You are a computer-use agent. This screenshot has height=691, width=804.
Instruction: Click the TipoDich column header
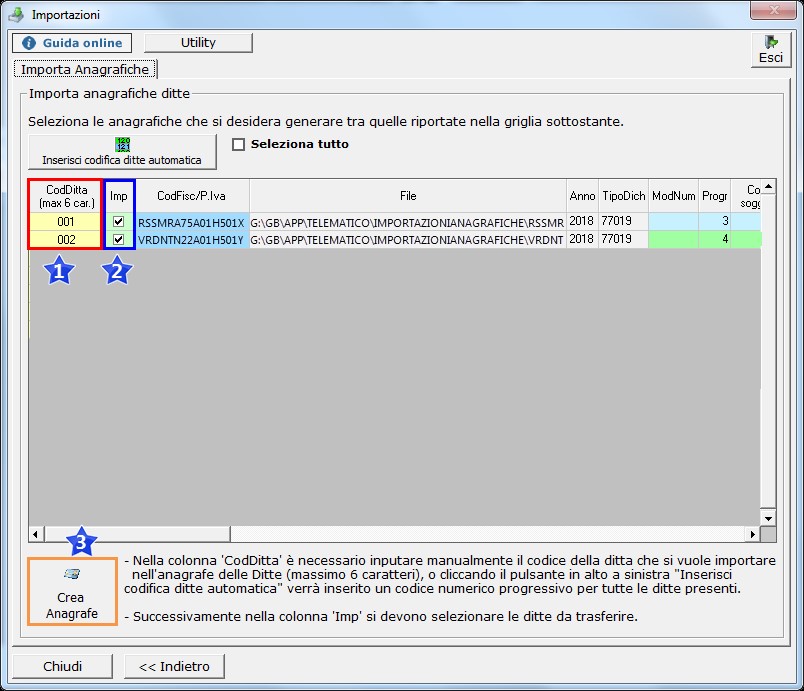(x=624, y=196)
